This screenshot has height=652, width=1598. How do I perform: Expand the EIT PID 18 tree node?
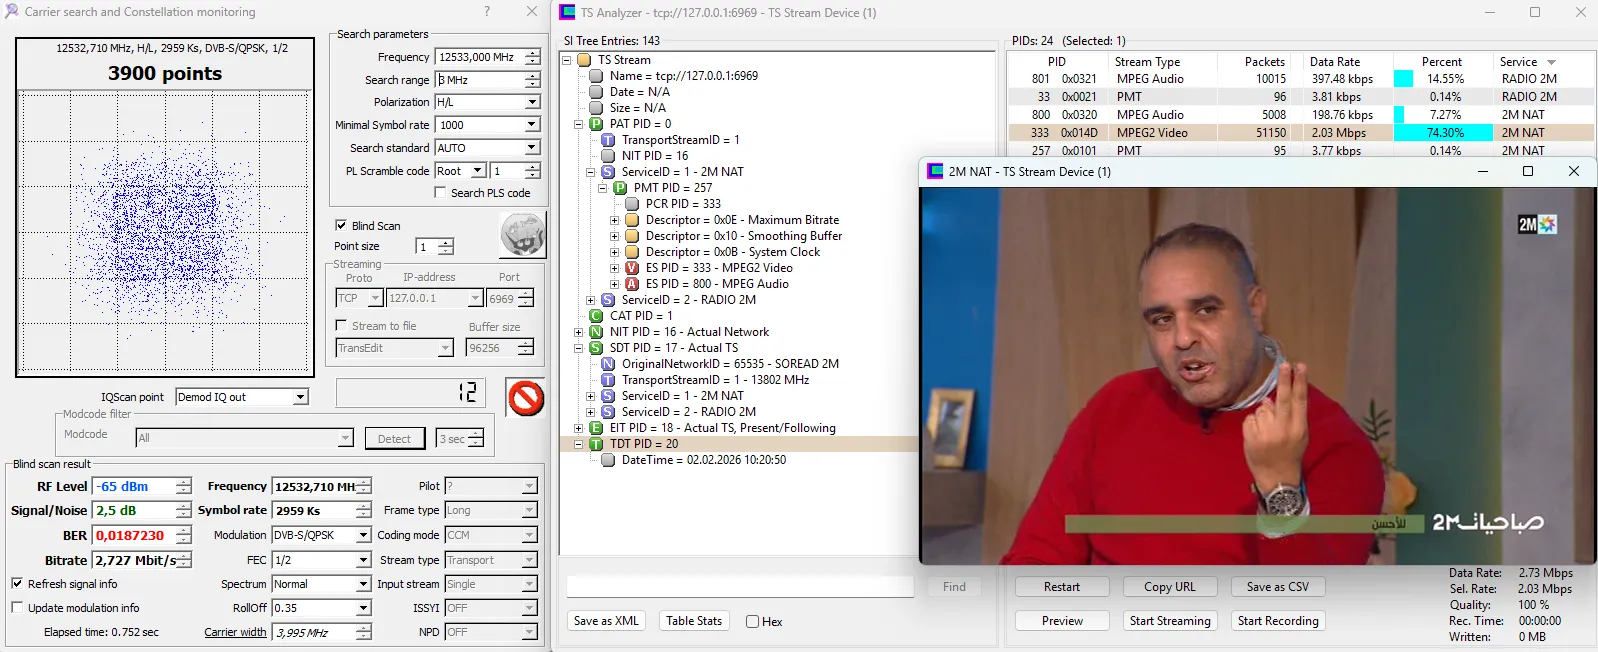click(x=579, y=428)
